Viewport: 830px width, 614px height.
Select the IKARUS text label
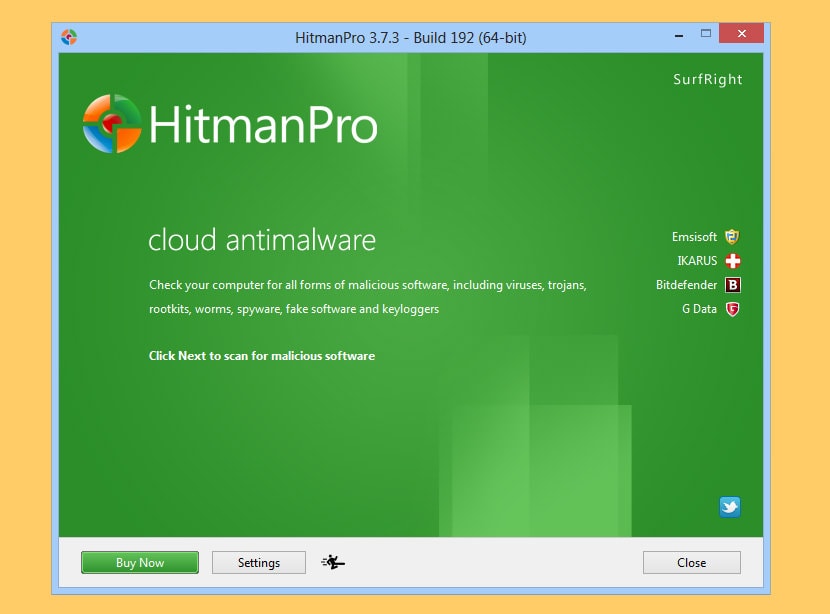tap(696, 261)
